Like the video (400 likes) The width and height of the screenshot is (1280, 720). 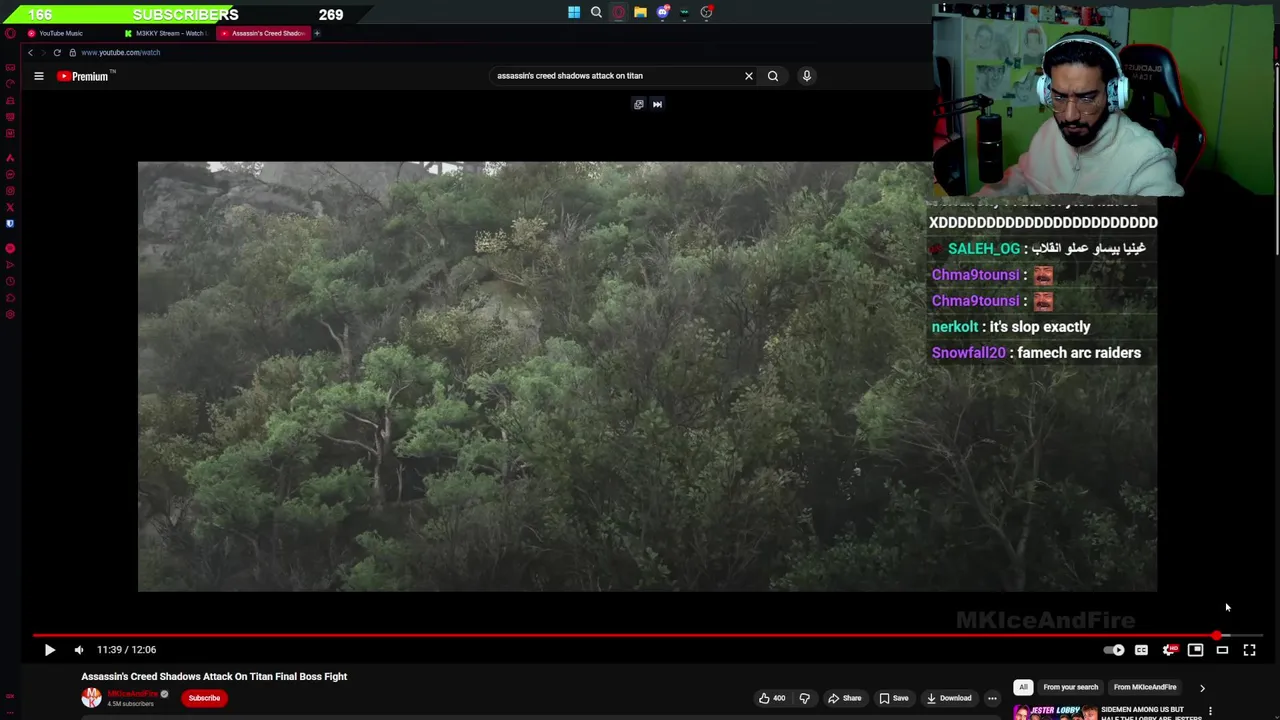click(x=771, y=698)
